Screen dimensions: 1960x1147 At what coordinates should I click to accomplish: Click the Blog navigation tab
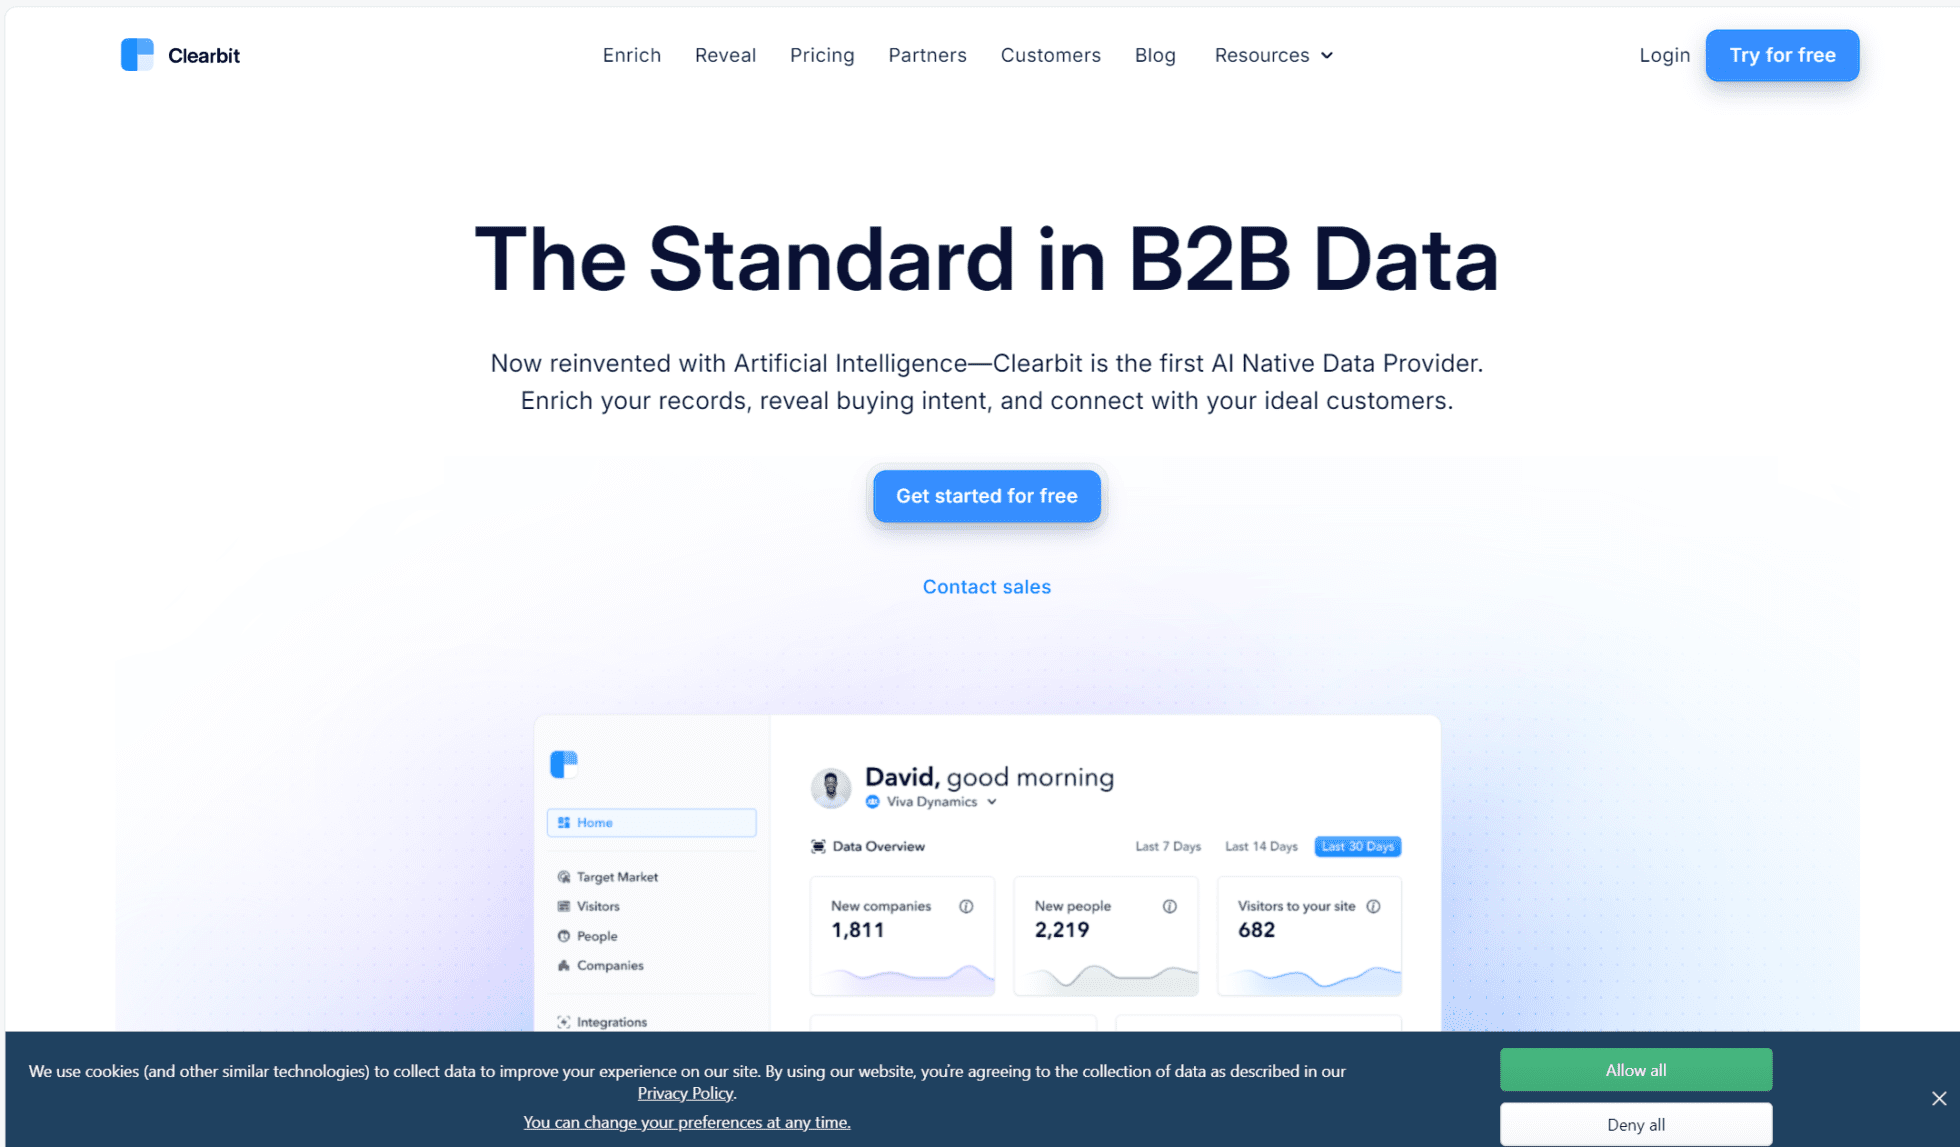pos(1156,55)
